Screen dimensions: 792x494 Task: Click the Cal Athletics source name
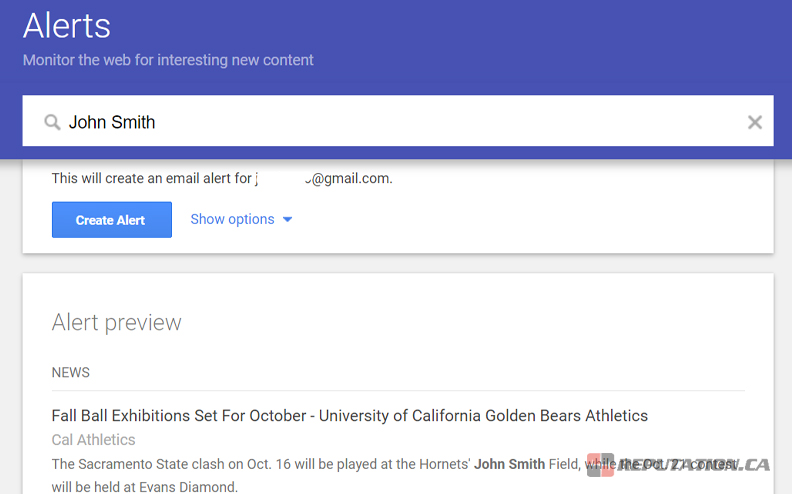pyautogui.click(x=93, y=440)
